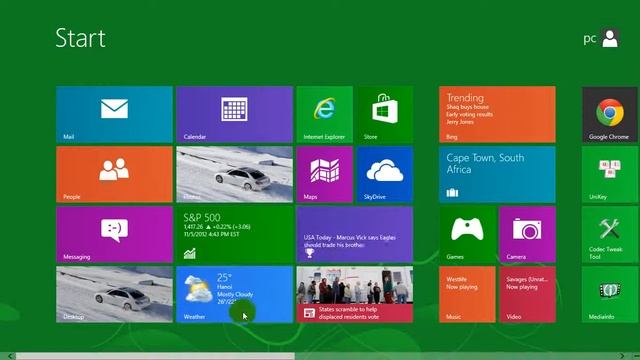Open the USA Today Sports tile
The width and height of the screenshot is (640, 360).
click(x=355, y=234)
